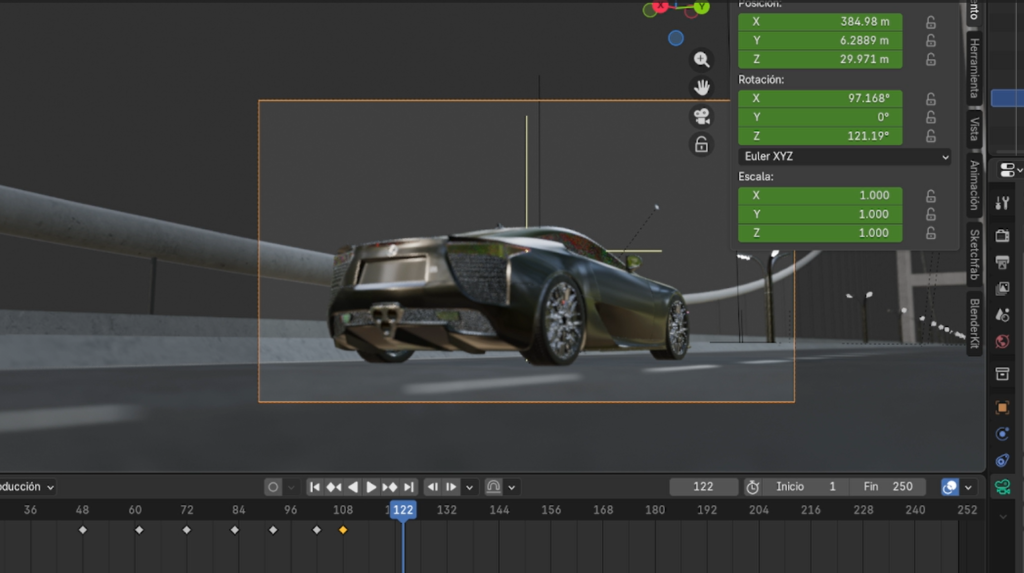Image resolution: width=1024 pixels, height=573 pixels.
Task: Open the World properties globe icon
Action: pos(1002,341)
